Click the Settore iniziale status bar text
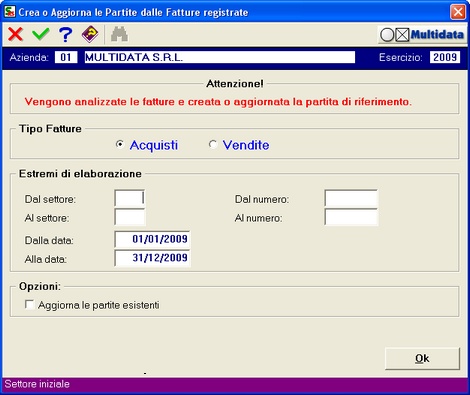The image size is (470, 395). tap(37, 384)
